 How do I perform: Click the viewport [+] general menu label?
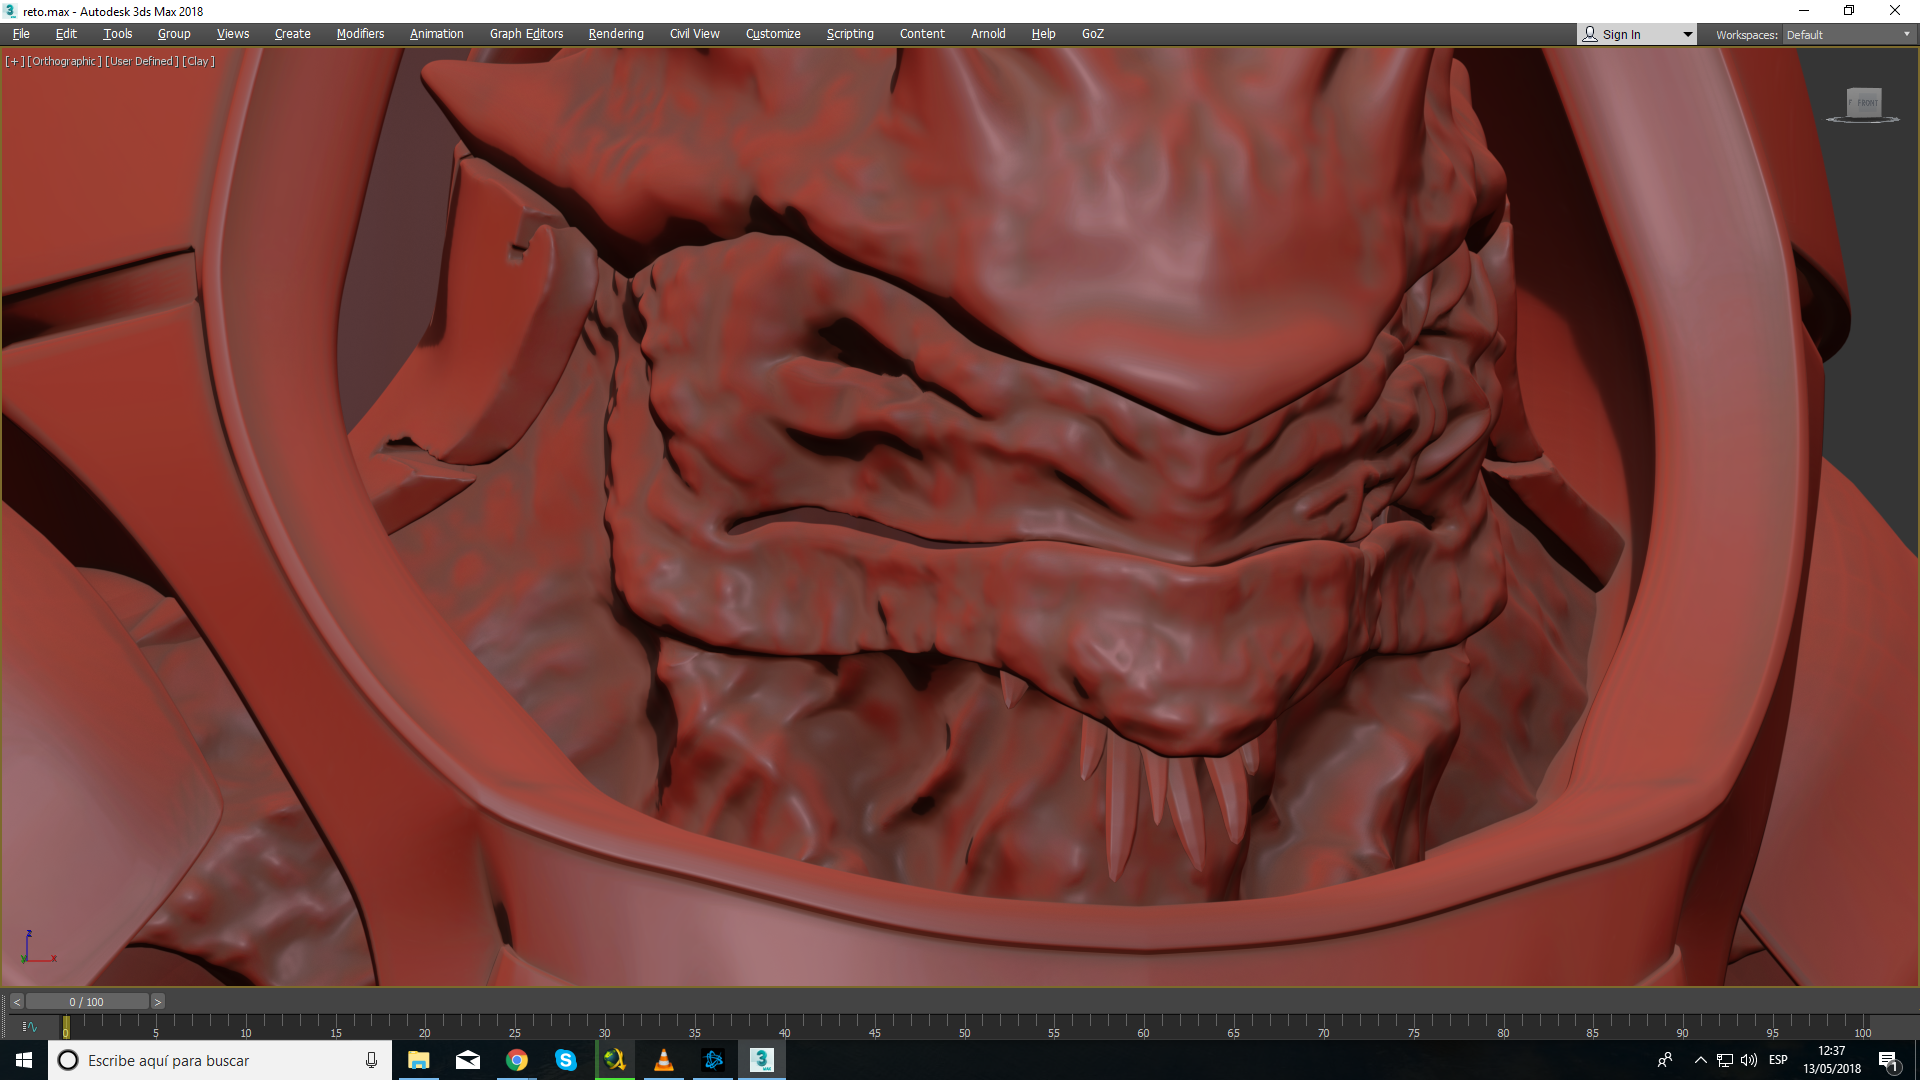[x=14, y=61]
